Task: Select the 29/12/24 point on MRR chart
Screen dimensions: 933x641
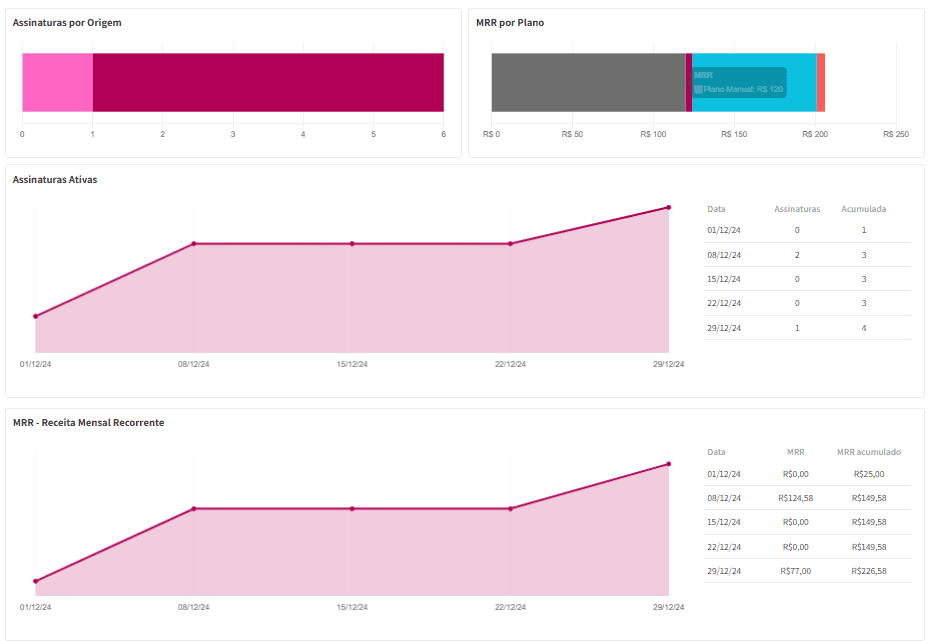Action: [669, 464]
